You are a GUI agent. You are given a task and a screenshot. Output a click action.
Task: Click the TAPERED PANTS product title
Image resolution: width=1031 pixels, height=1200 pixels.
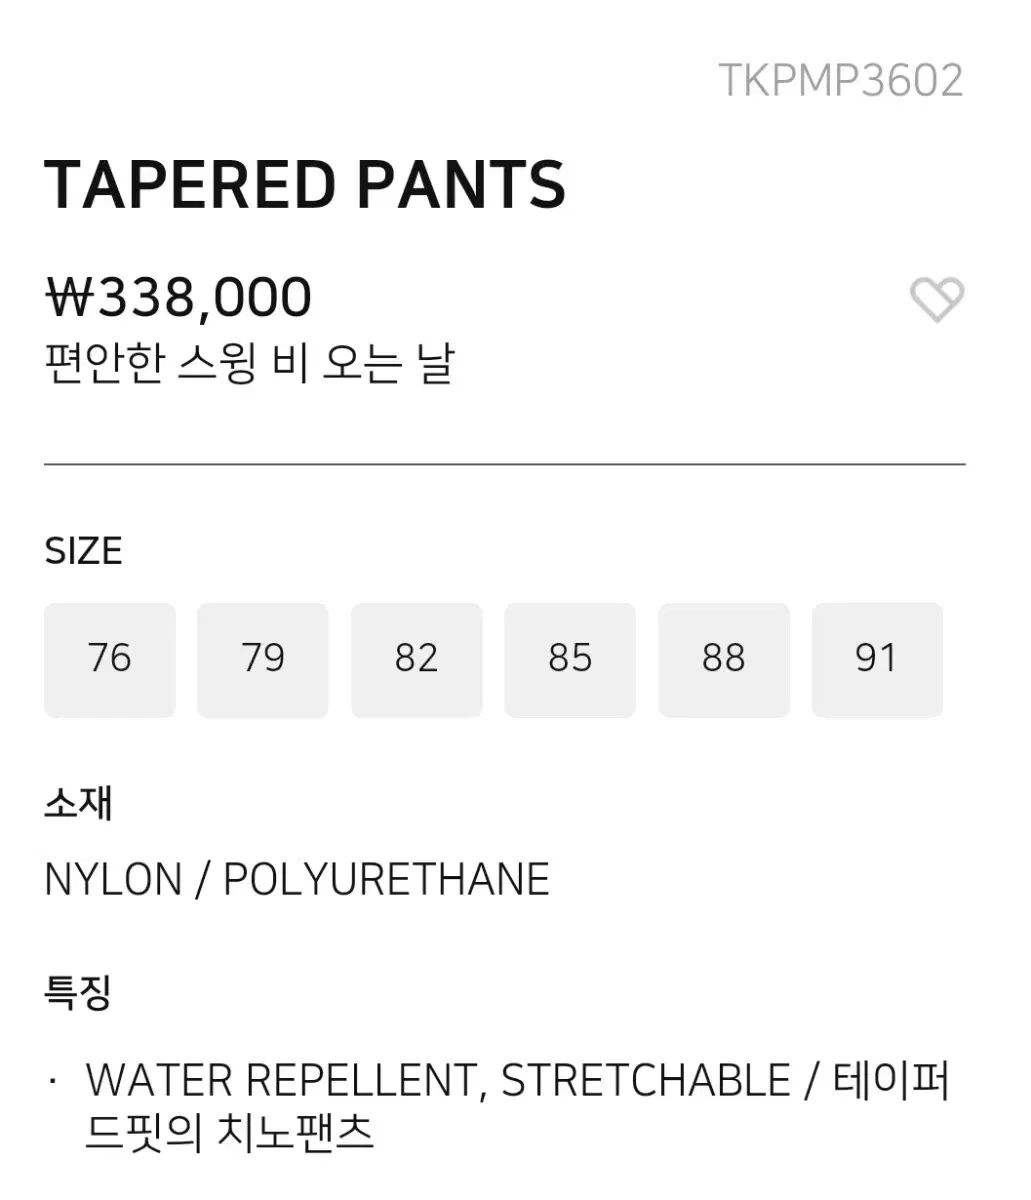[x=305, y=185]
